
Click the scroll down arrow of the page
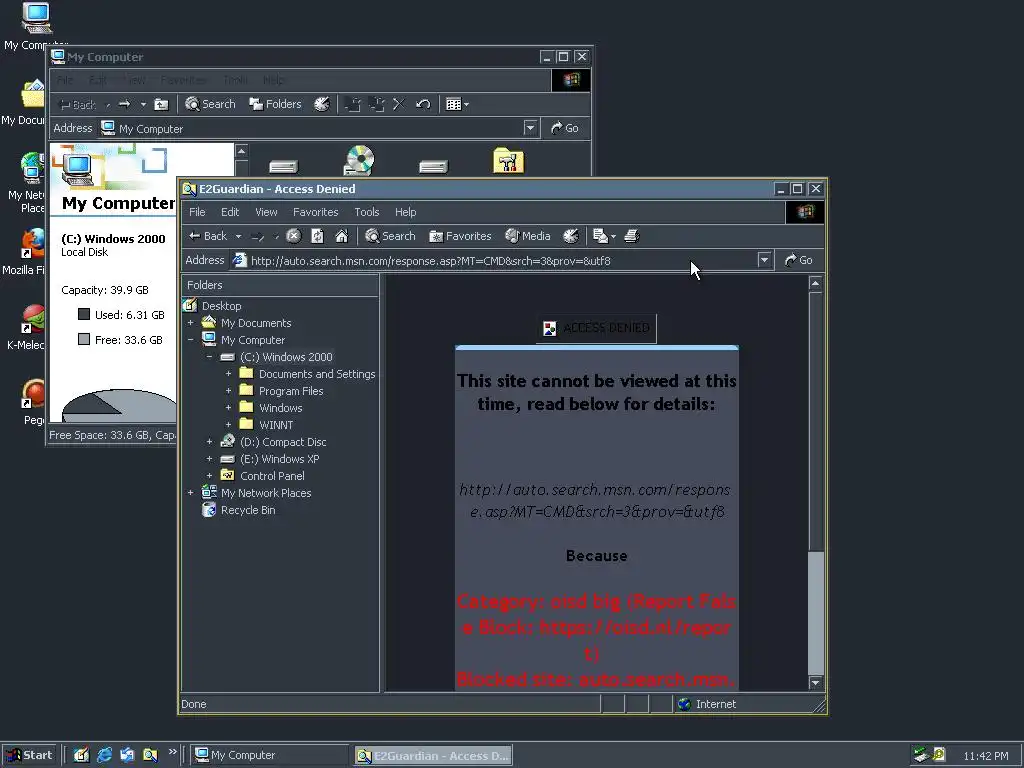click(815, 682)
